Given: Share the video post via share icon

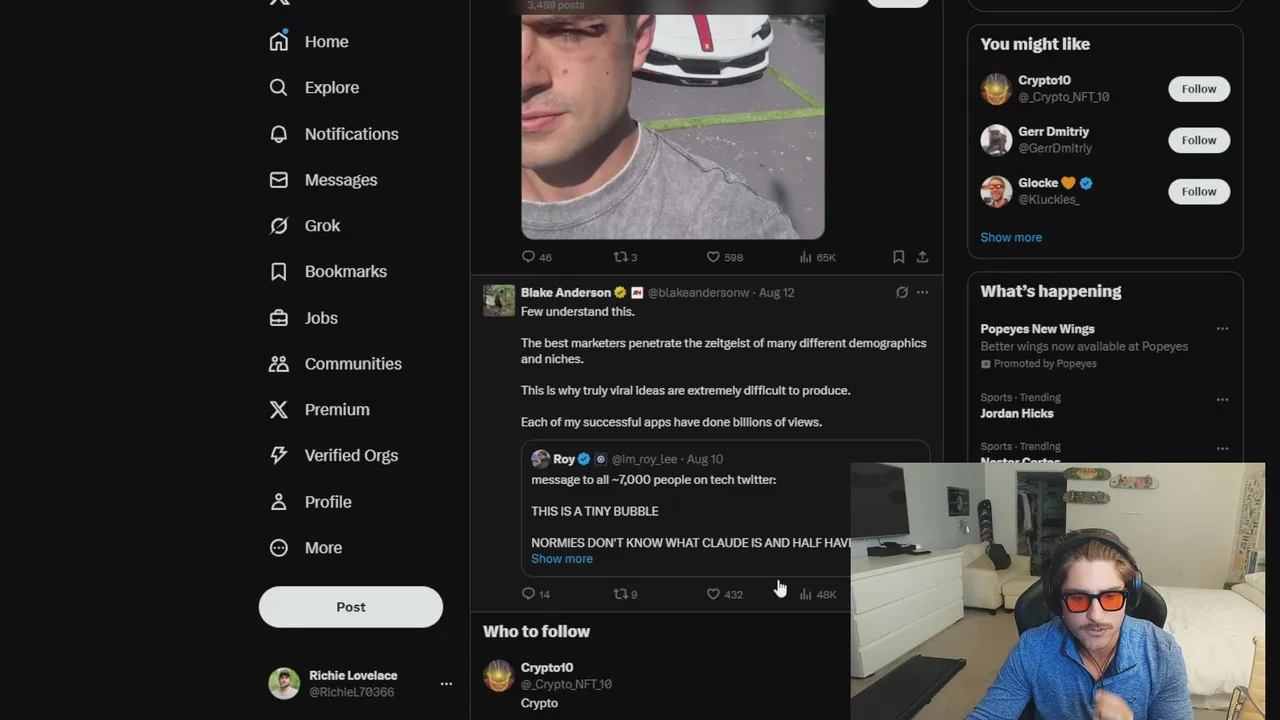Looking at the screenshot, I should point(922,257).
